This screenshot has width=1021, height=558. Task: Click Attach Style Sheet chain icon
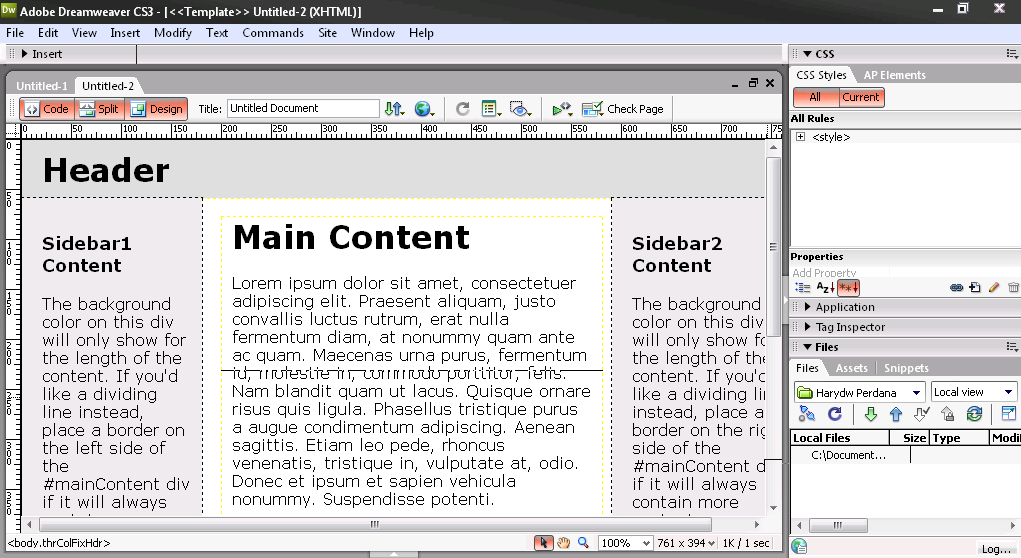click(956, 287)
